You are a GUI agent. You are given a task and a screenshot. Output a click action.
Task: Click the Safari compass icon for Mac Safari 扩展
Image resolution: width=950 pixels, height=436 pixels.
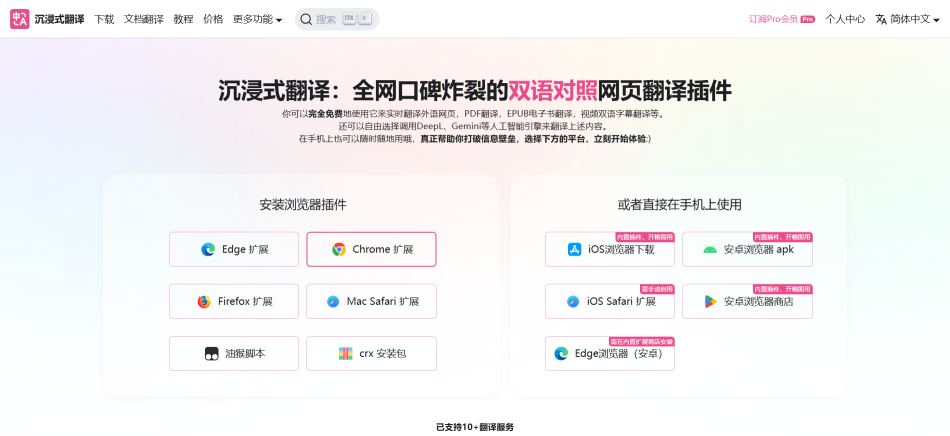[333, 301]
